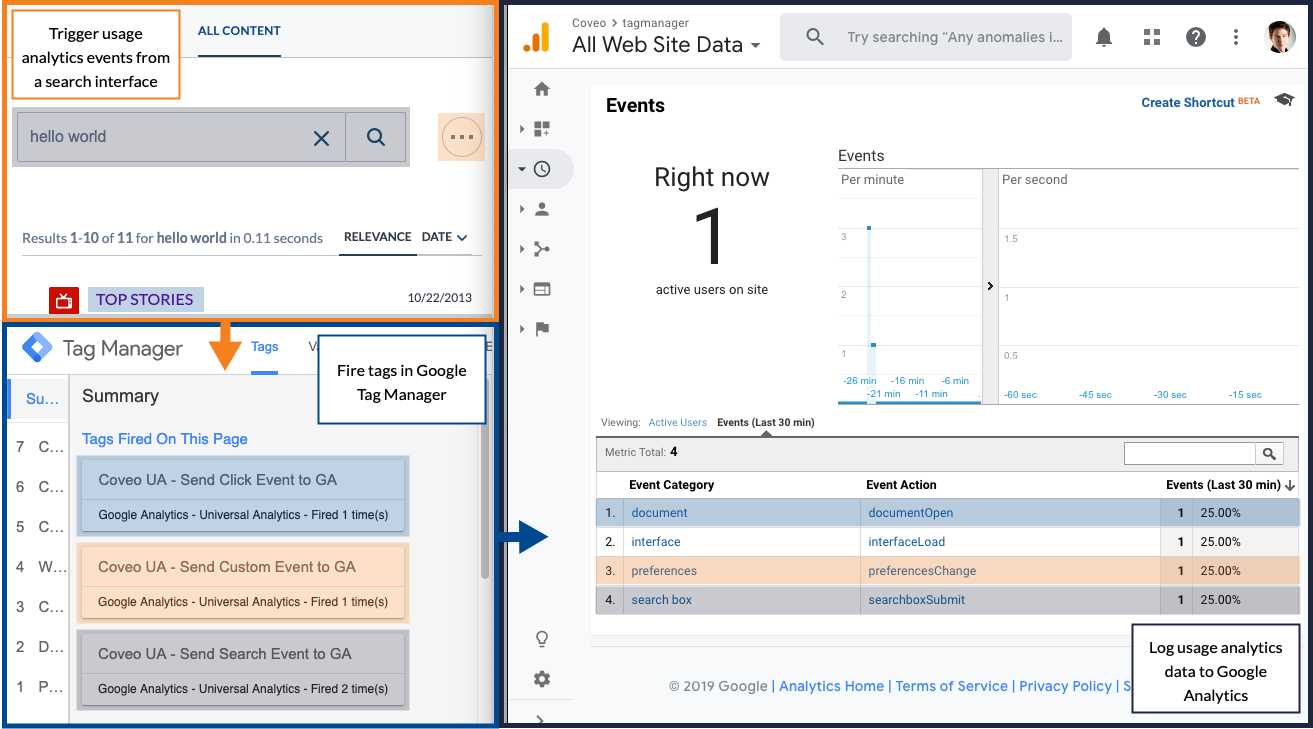This screenshot has width=1313, height=729.
Task: Click the Google Analytics logo
Action: (537, 38)
